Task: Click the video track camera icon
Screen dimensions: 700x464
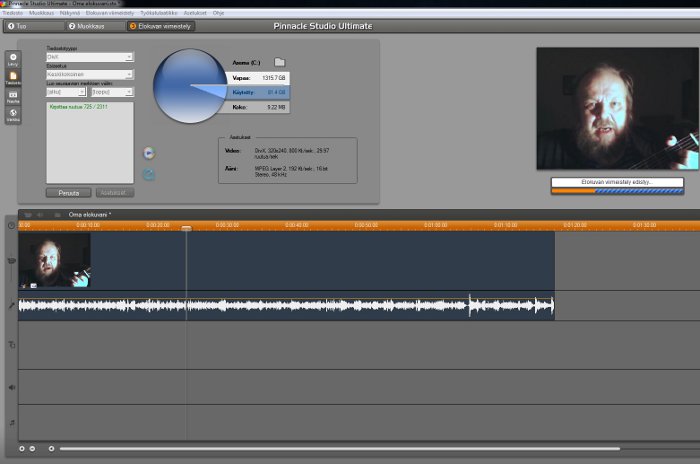Action: [x=12, y=261]
